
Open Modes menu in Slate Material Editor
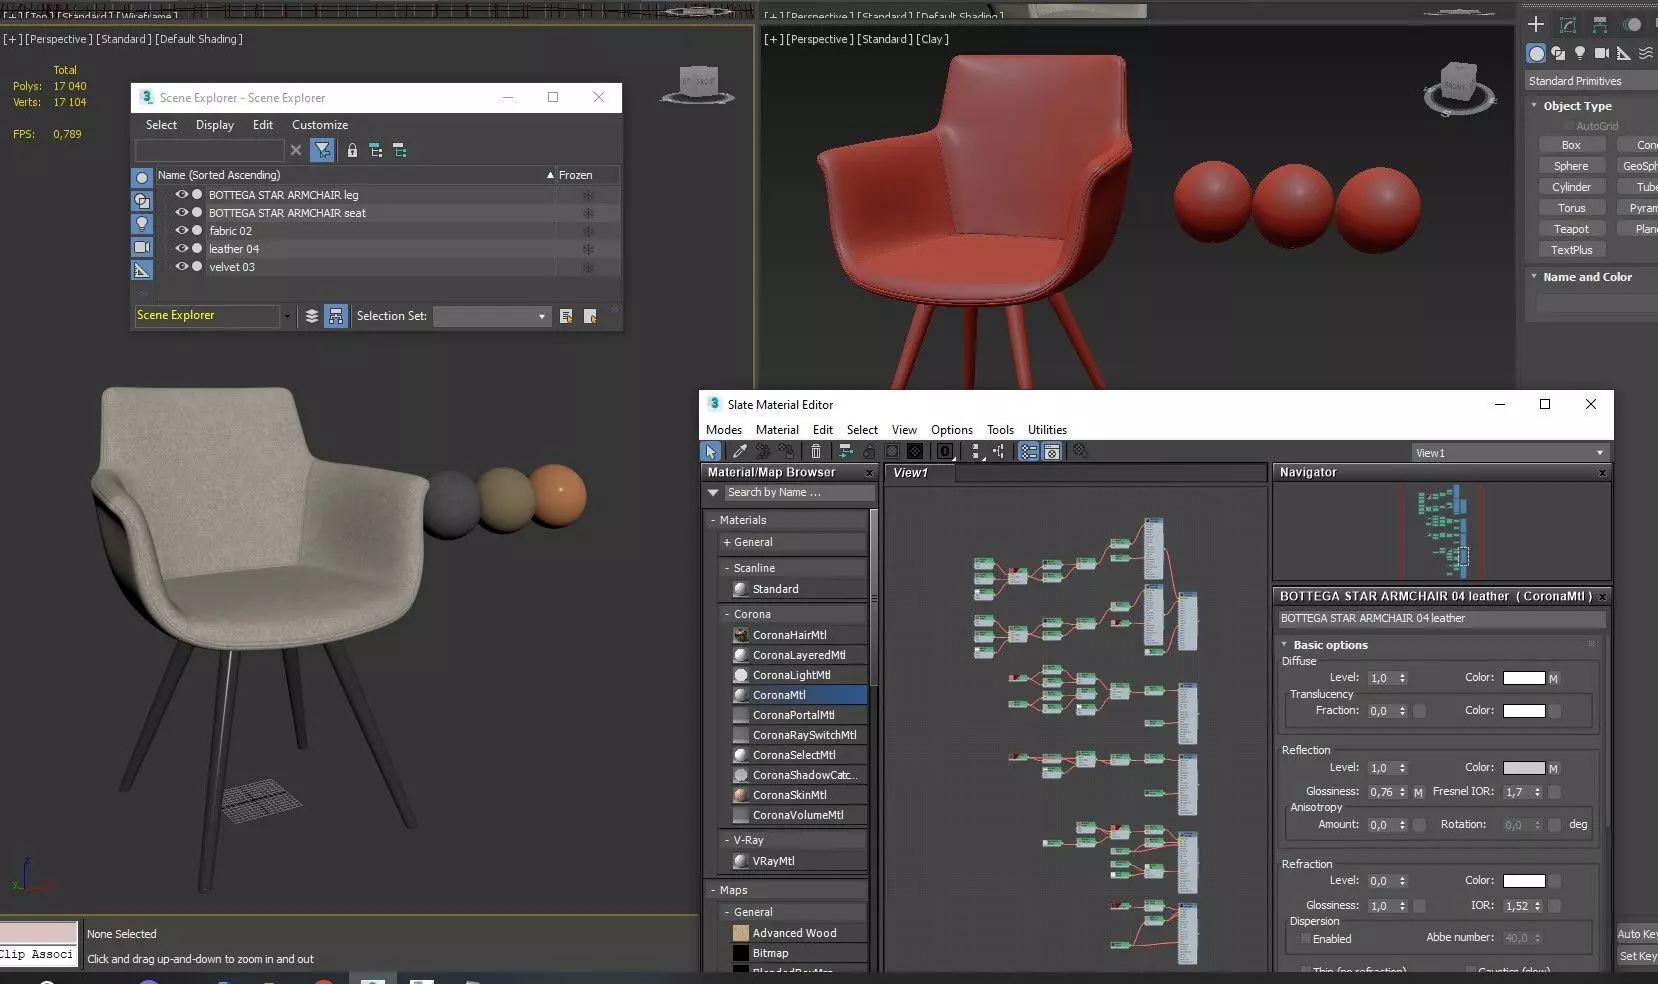pyautogui.click(x=724, y=430)
